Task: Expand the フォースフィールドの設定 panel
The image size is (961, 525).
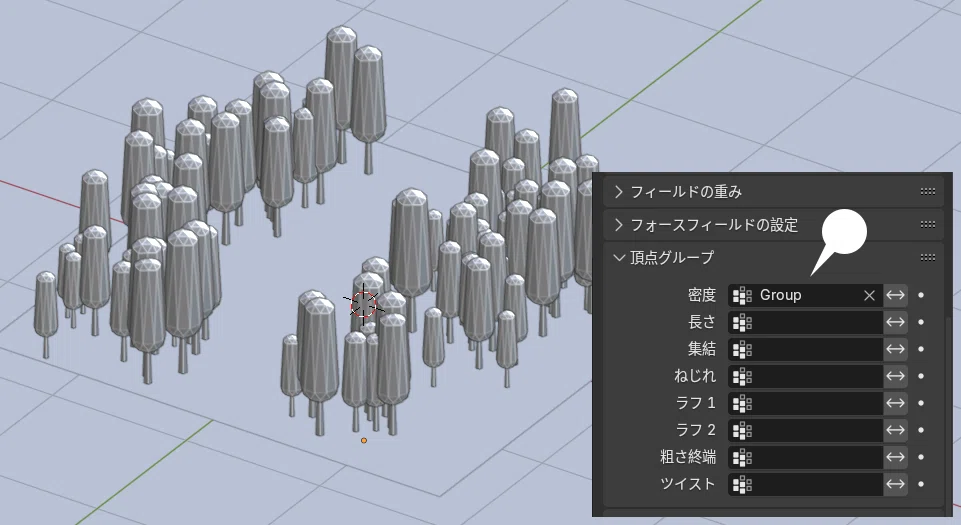Action: tap(773, 225)
